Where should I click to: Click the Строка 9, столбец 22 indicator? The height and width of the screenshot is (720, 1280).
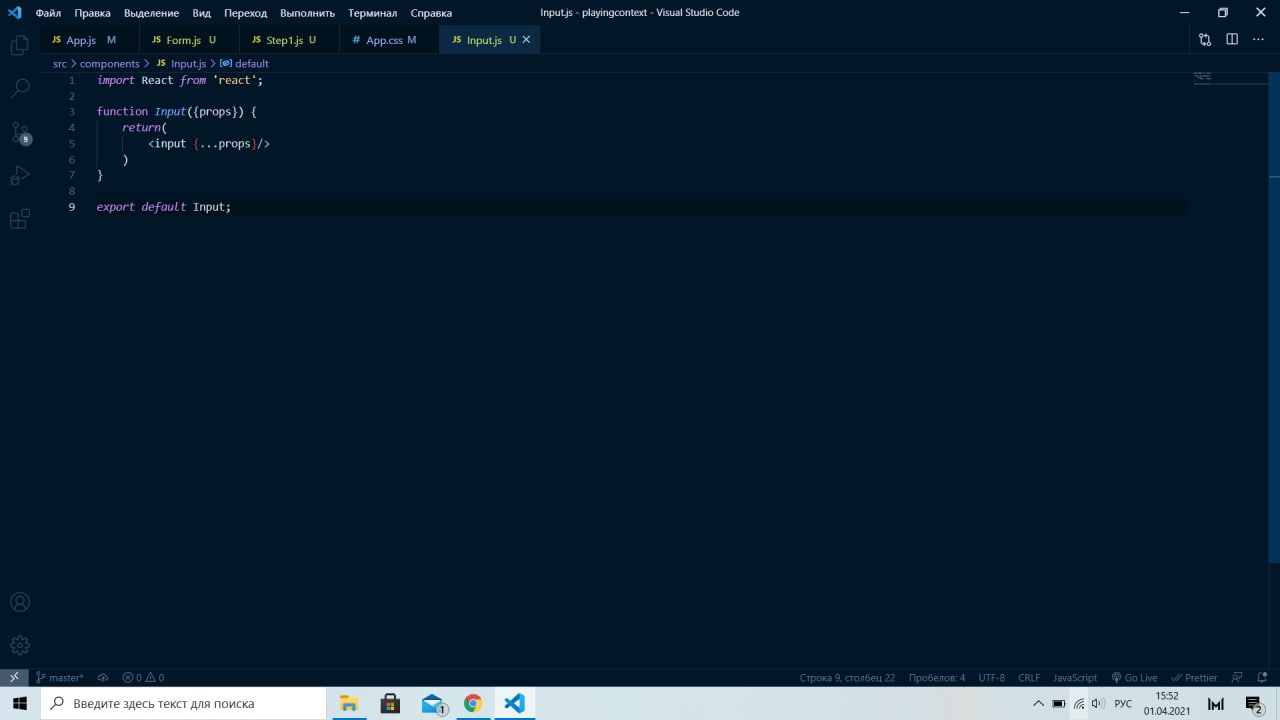(847, 677)
